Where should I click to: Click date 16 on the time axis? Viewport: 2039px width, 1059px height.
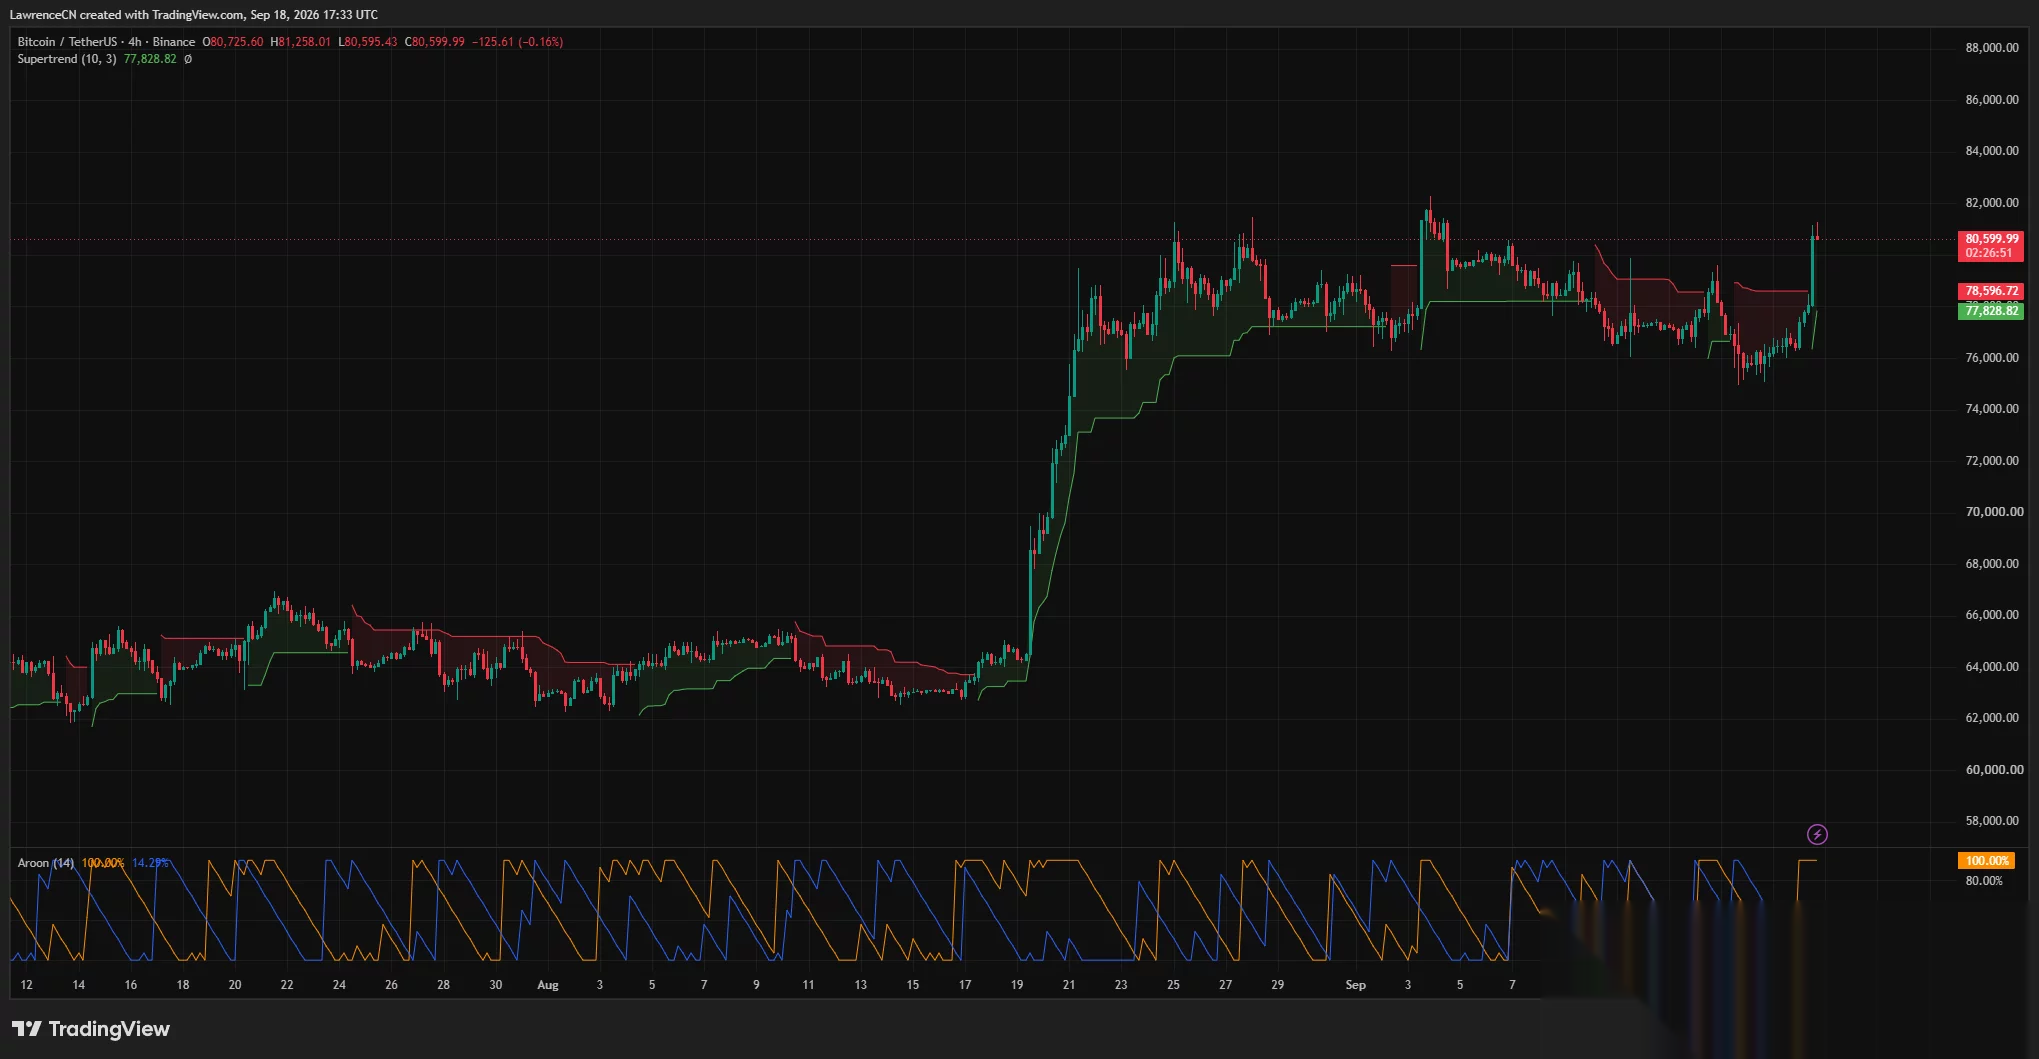pos(131,985)
